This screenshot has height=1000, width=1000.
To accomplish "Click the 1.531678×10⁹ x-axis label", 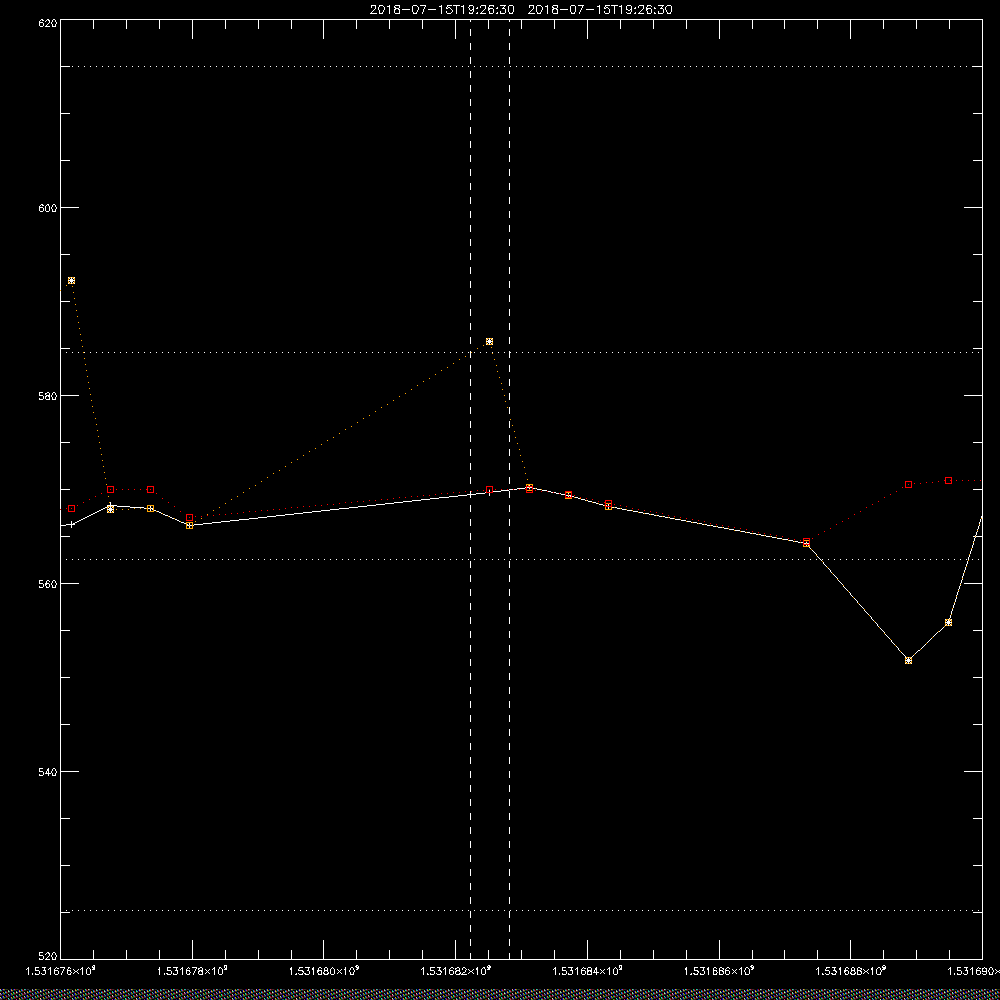I will point(192,971).
